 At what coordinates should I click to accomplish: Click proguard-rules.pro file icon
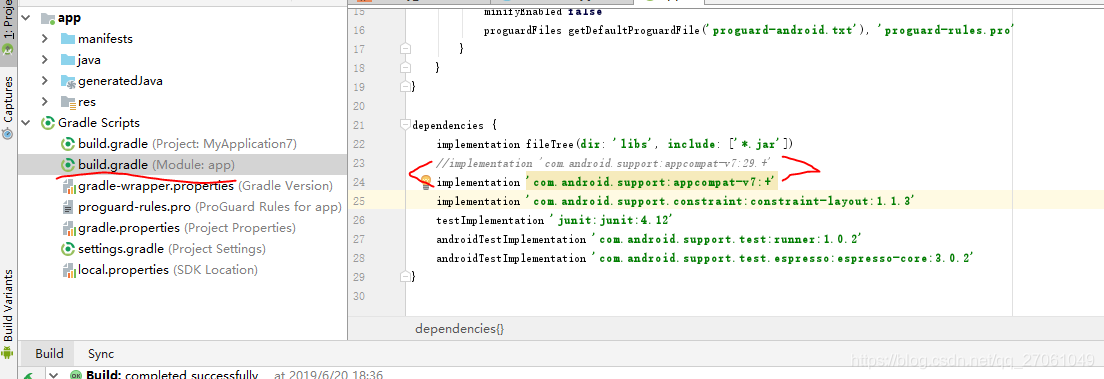[x=68, y=207]
